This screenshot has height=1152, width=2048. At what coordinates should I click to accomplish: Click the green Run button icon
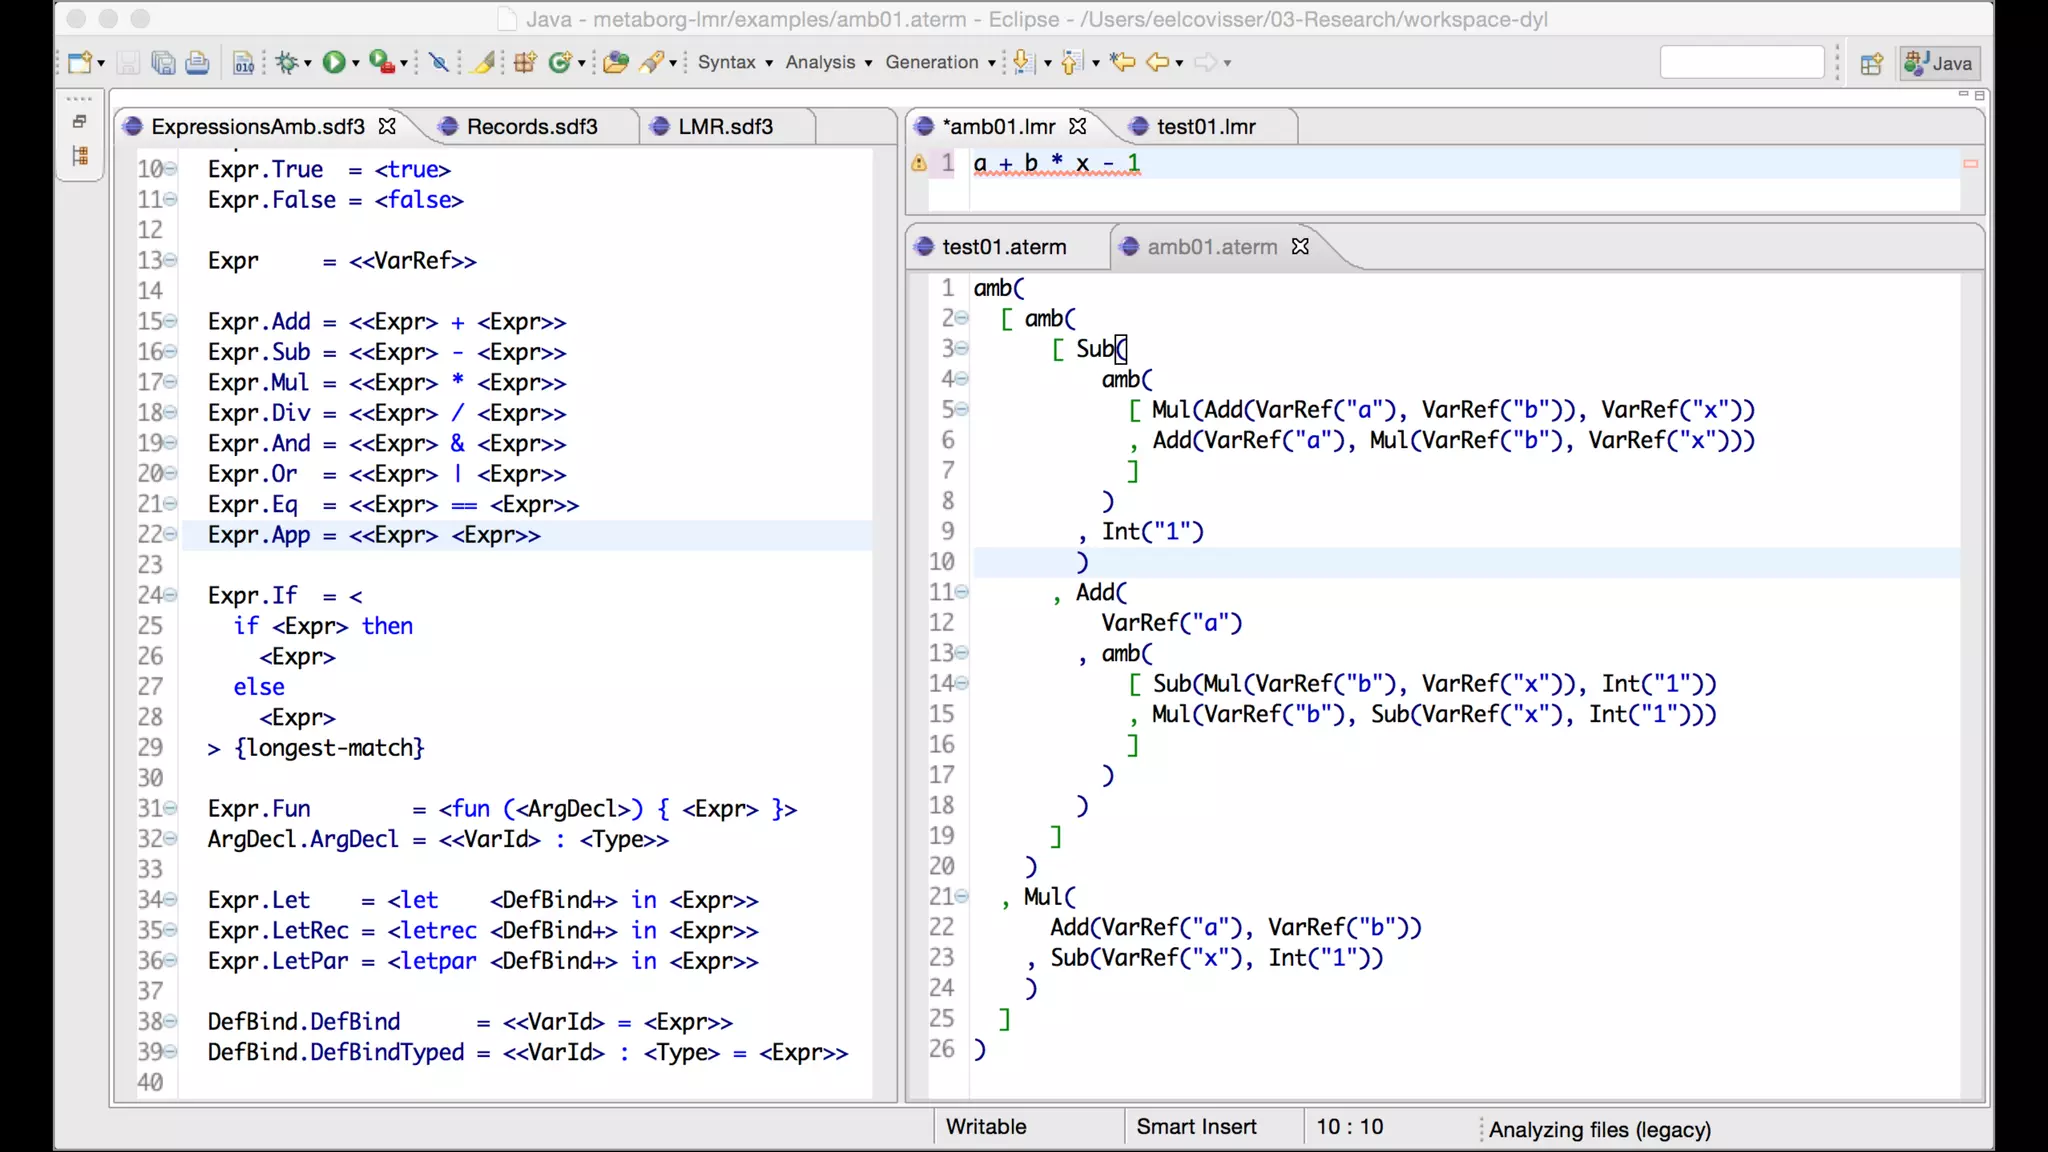tap(334, 62)
